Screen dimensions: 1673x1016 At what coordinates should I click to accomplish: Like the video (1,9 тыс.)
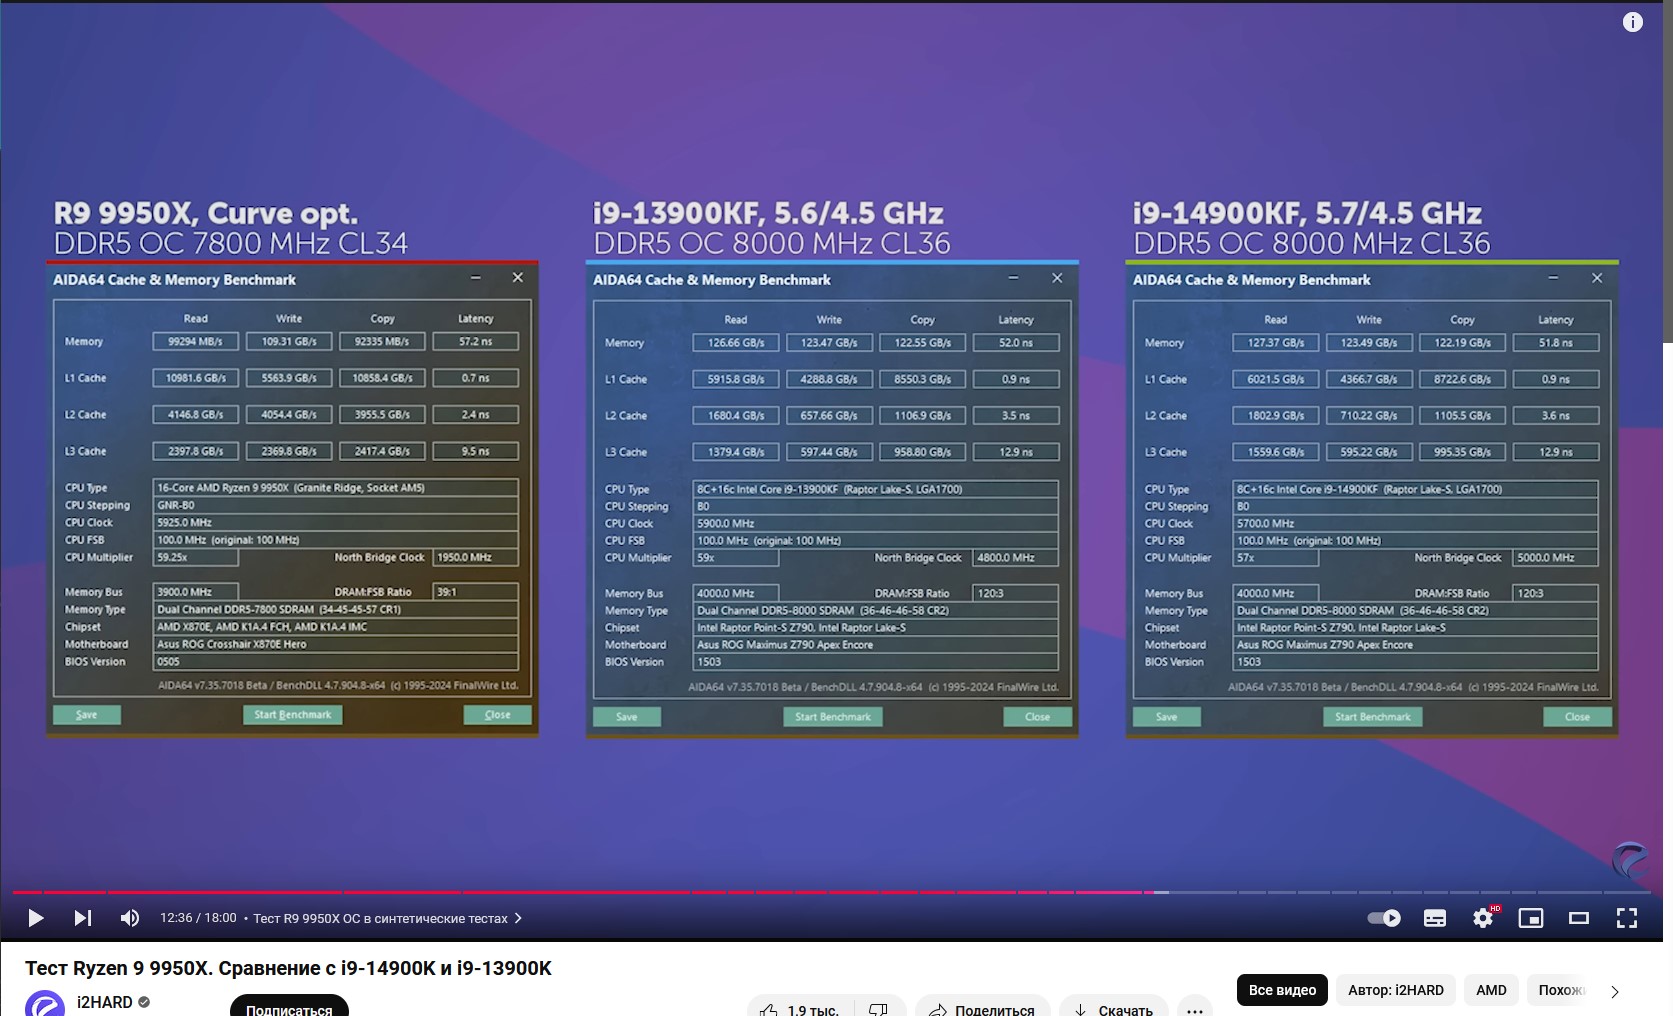799,1006
